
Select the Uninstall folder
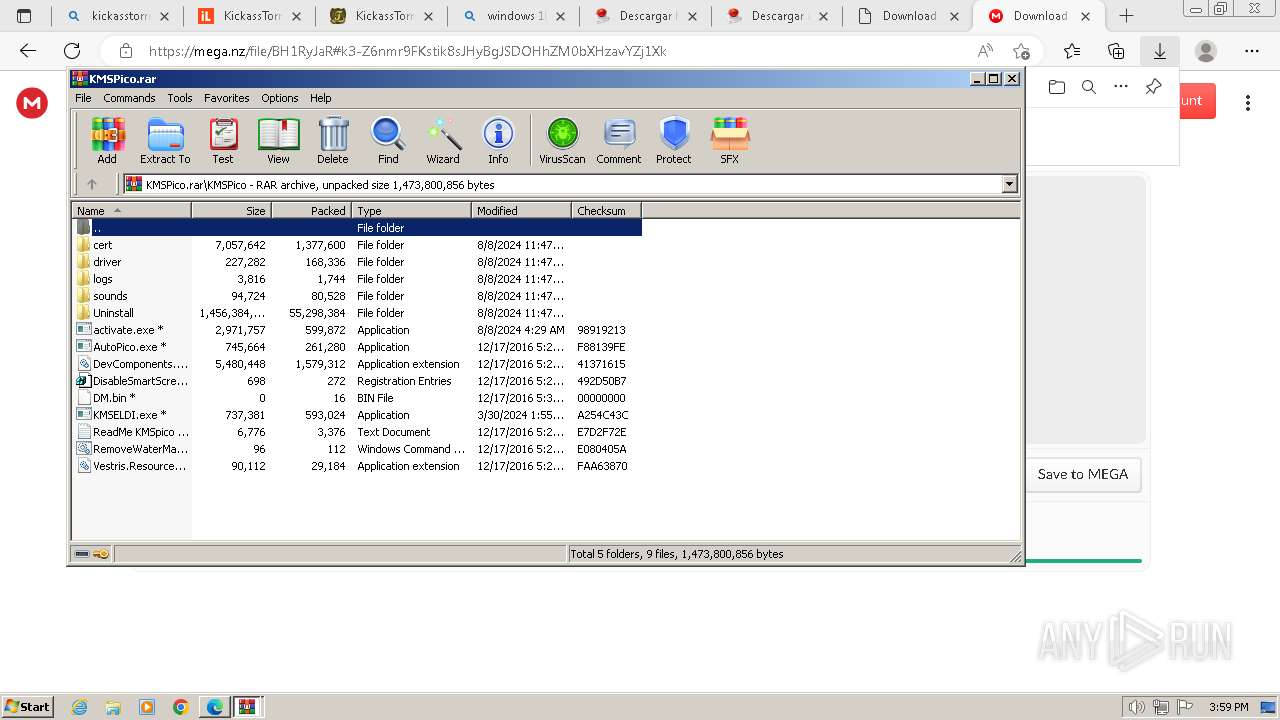click(x=357, y=313)
